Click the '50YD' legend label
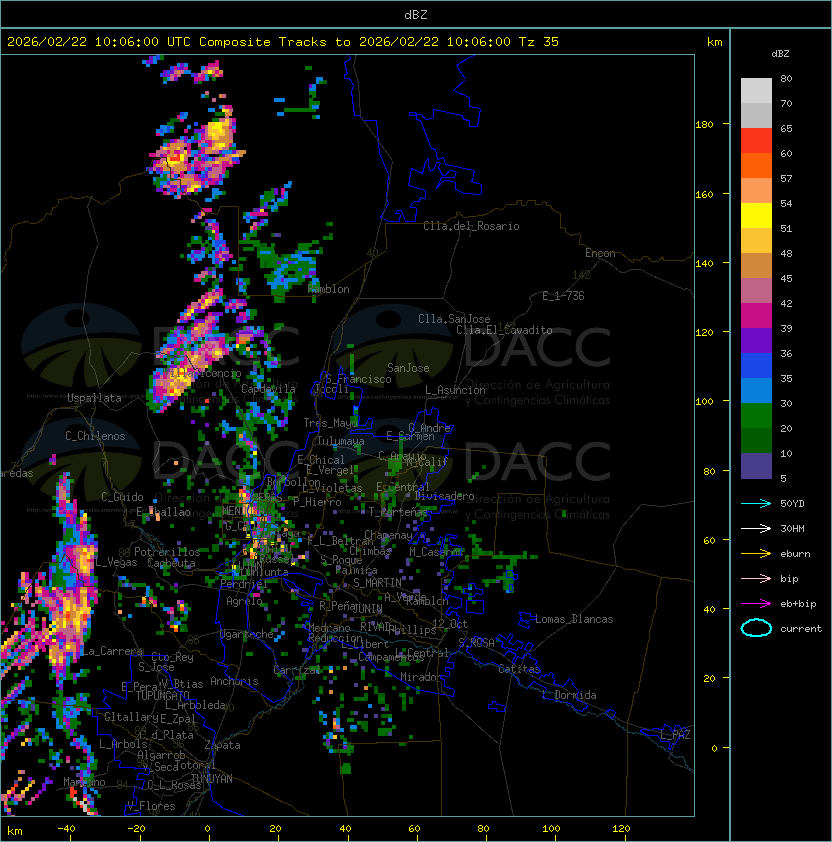This screenshot has width=832, height=842. coord(792,504)
